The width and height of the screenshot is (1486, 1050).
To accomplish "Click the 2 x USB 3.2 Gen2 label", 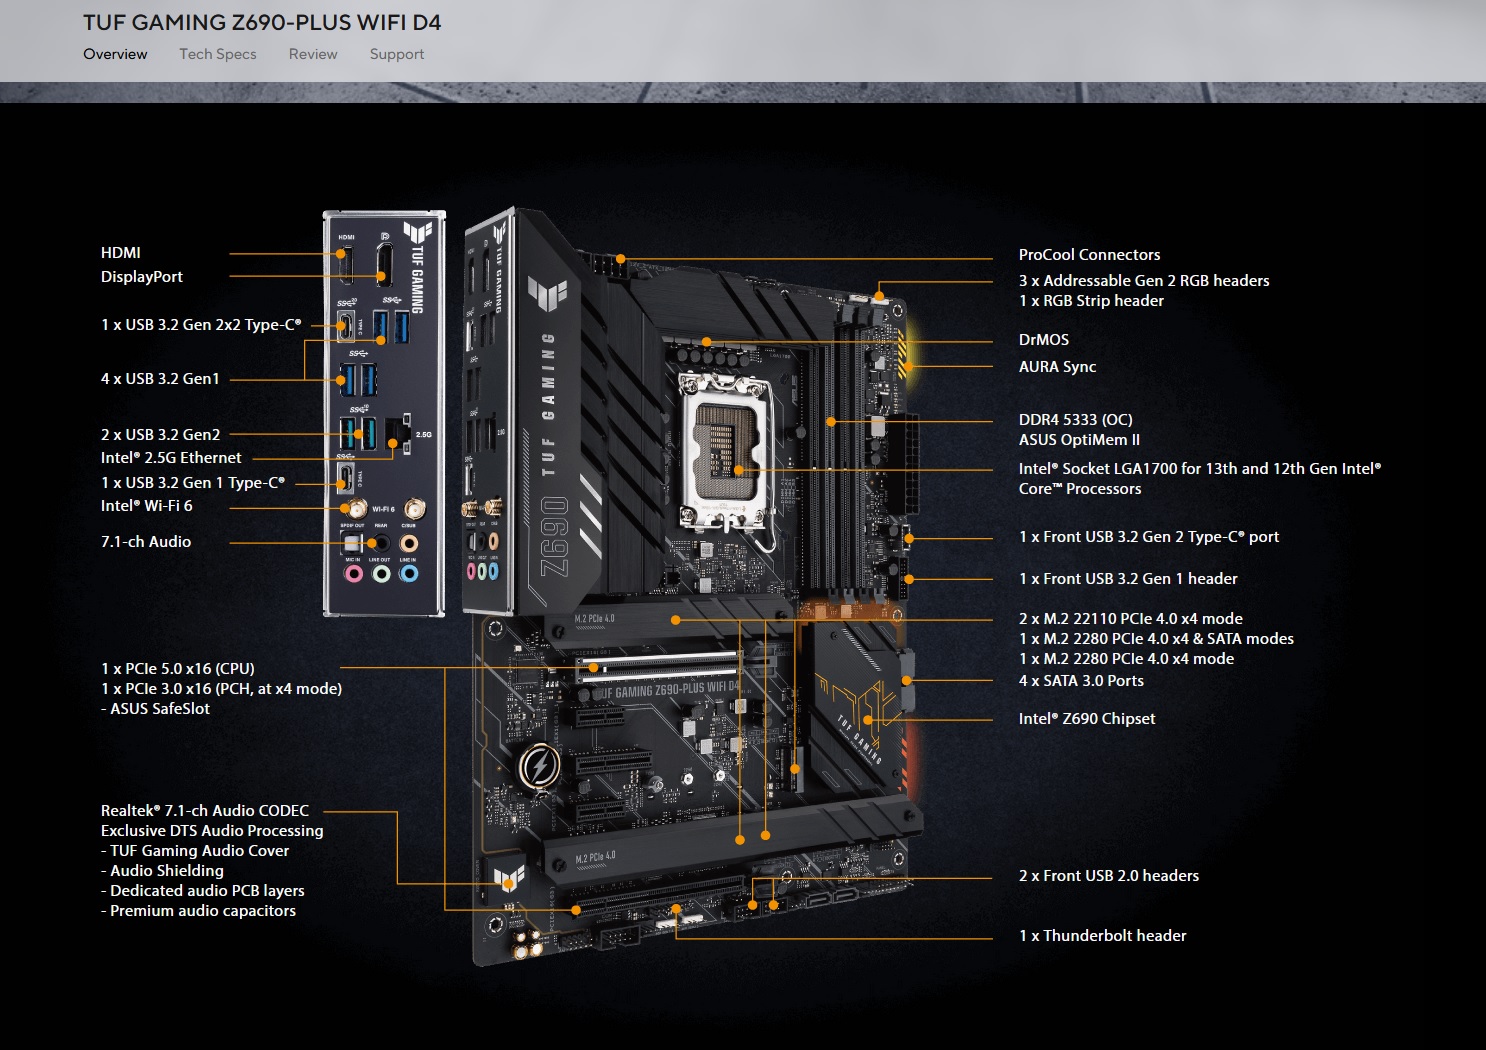I will (x=160, y=435).
